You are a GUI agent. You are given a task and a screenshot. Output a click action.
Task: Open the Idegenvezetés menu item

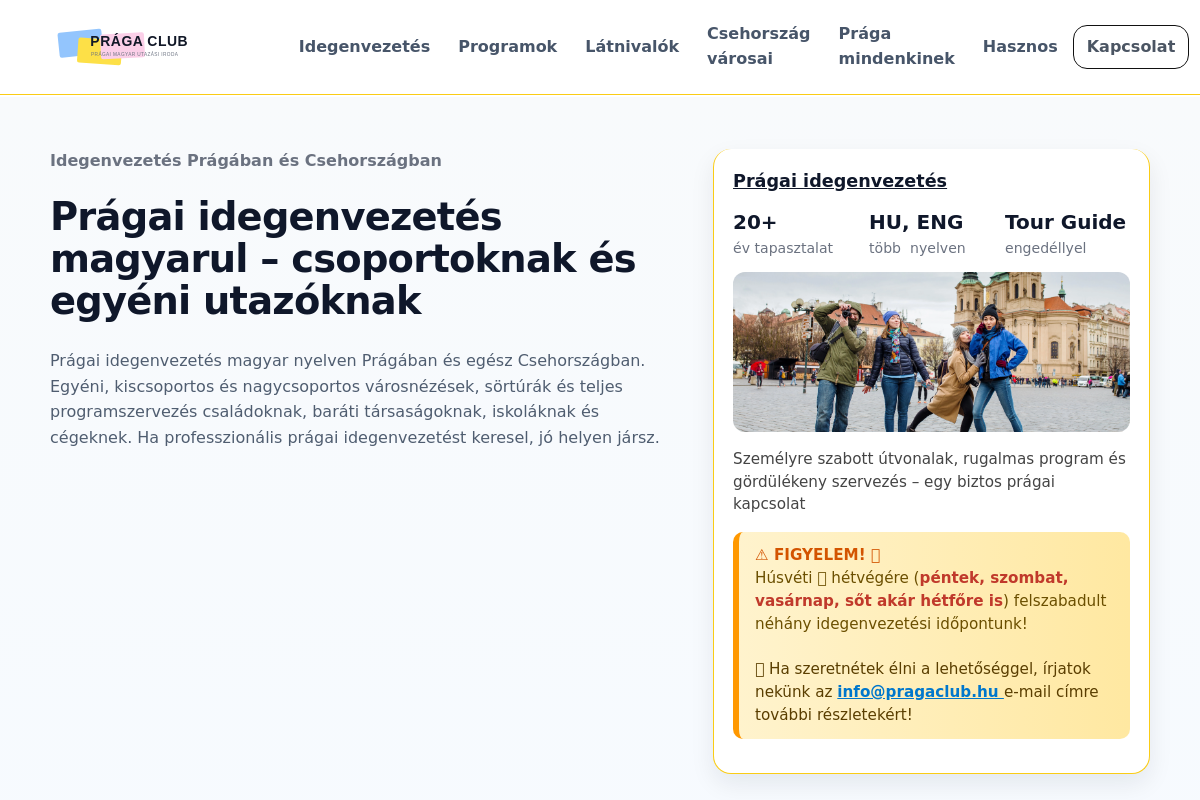[364, 47]
